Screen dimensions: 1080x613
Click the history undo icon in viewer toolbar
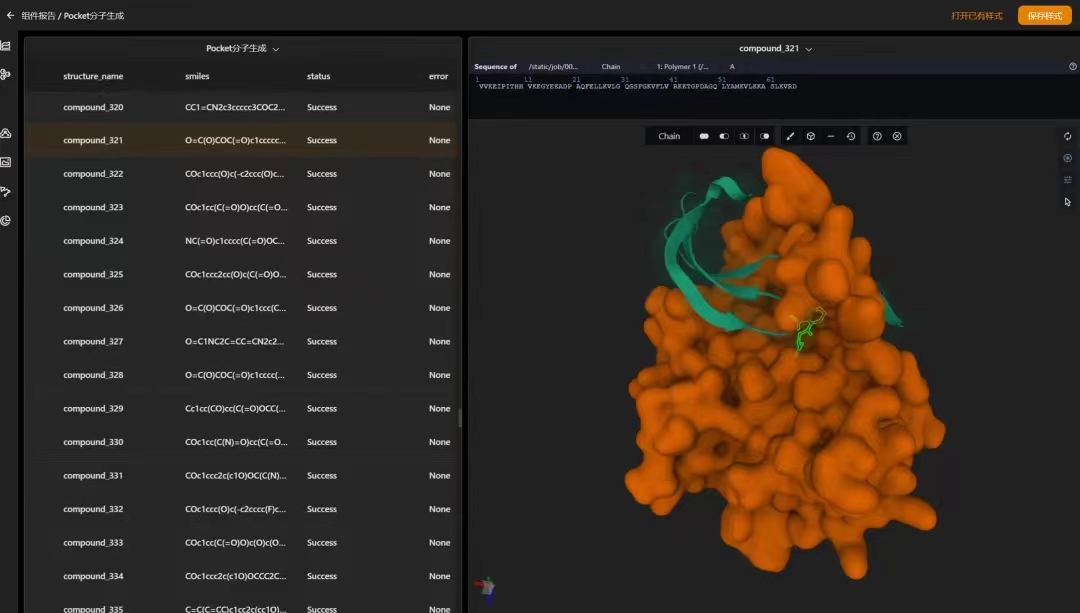[x=851, y=136]
